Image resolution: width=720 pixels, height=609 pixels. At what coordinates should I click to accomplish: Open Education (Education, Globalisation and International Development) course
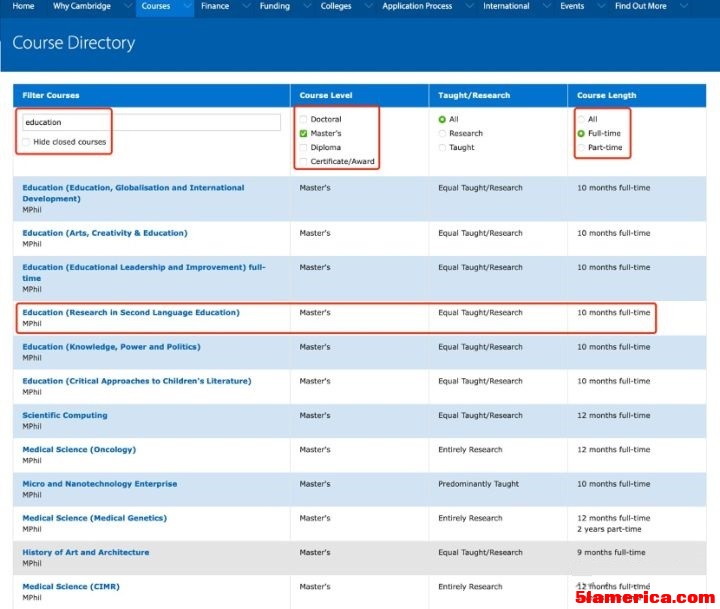click(133, 193)
